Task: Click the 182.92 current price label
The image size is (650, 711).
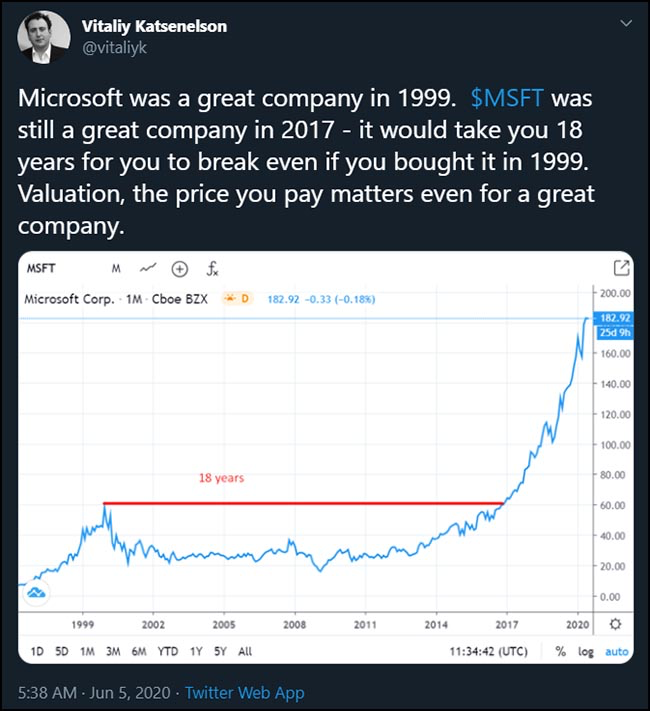Action: click(615, 318)
